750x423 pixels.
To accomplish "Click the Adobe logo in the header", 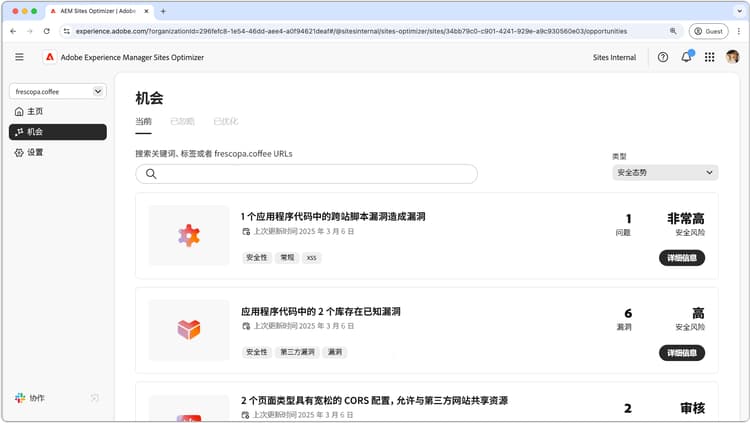I will [x=50, y=57].
